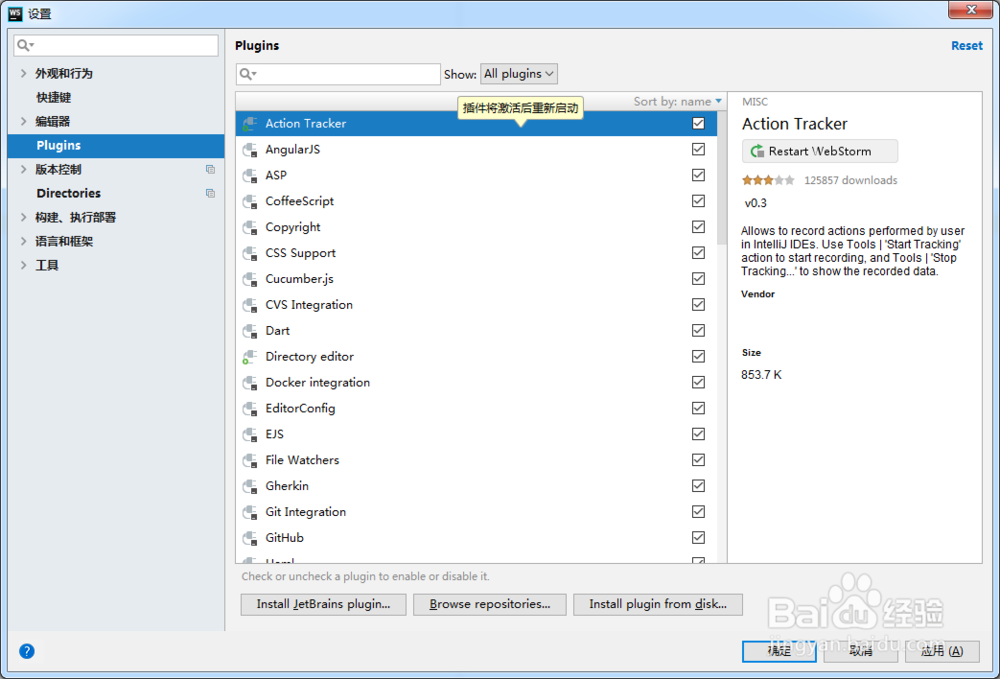Screen dimensions: 1000x679
Task: Click the Restart WebStorm button
Action: (x=820, y=151)
